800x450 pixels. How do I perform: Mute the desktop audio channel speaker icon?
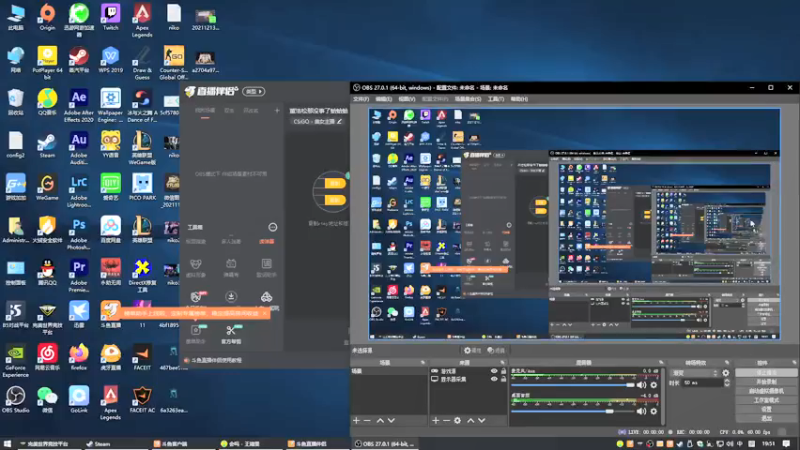(x=641, y=411)
